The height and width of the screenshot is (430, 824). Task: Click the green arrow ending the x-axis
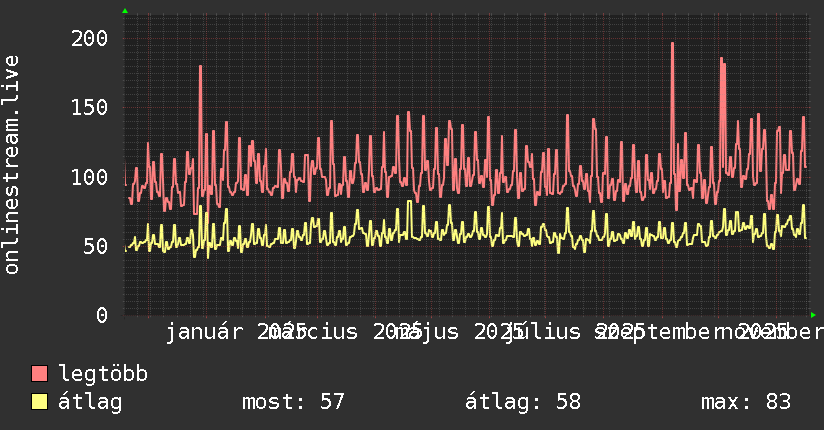click(x=813, y=315)
